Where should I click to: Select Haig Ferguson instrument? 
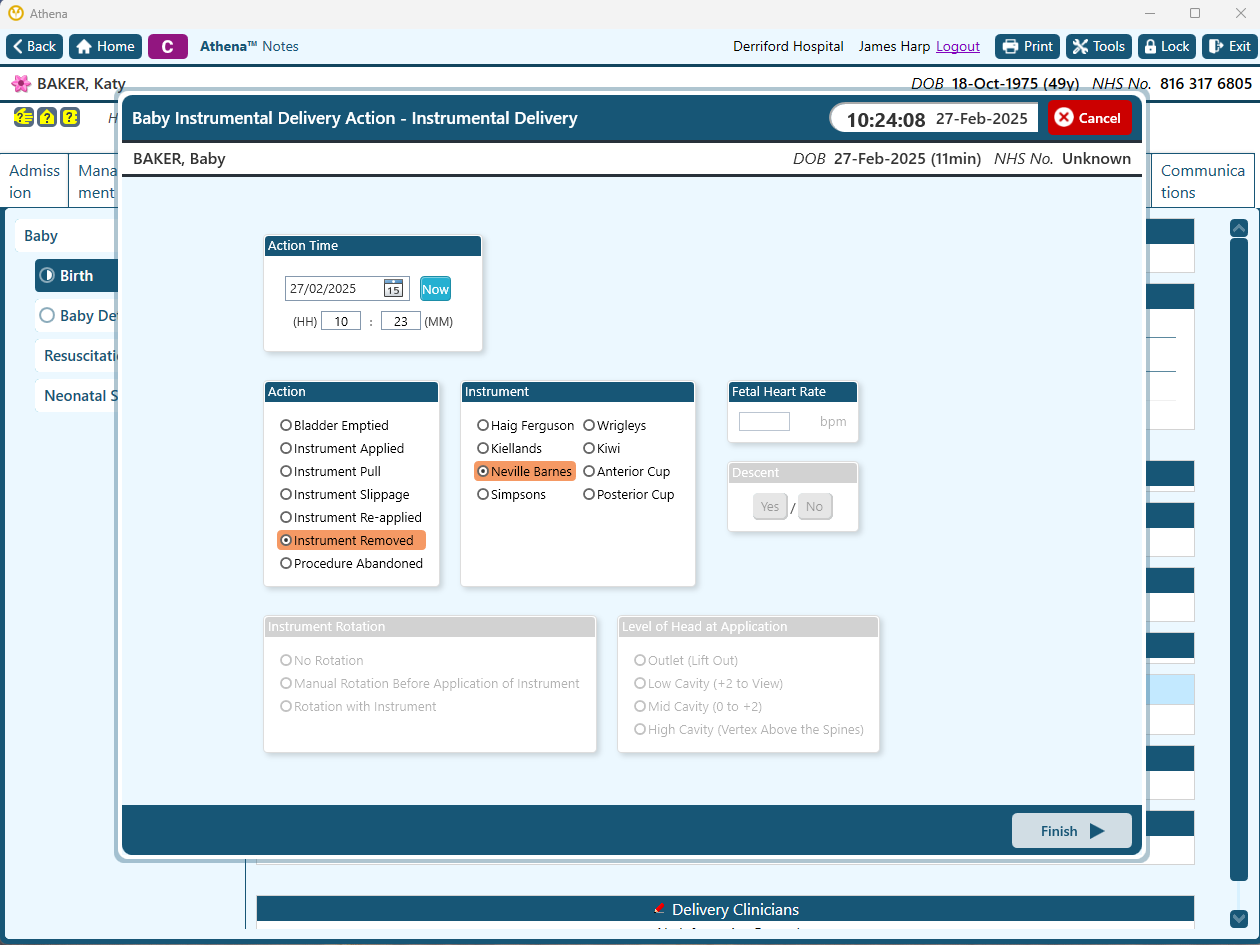pos(526,425)
